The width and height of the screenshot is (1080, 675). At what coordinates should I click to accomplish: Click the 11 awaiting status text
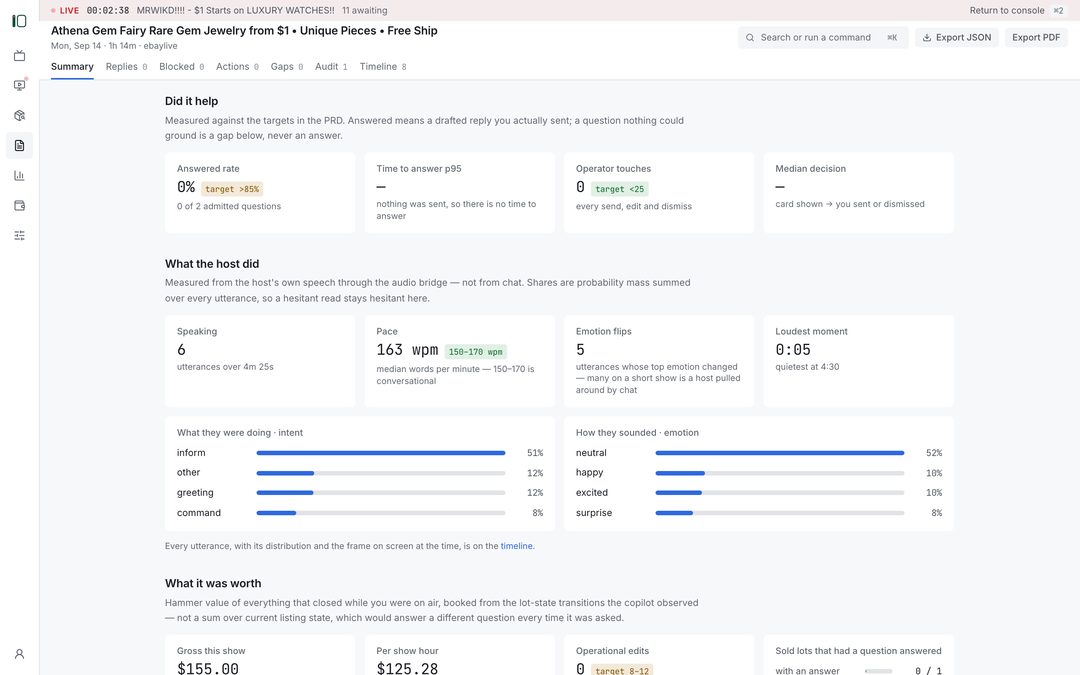pyautogui.click(x=364, y=10)
